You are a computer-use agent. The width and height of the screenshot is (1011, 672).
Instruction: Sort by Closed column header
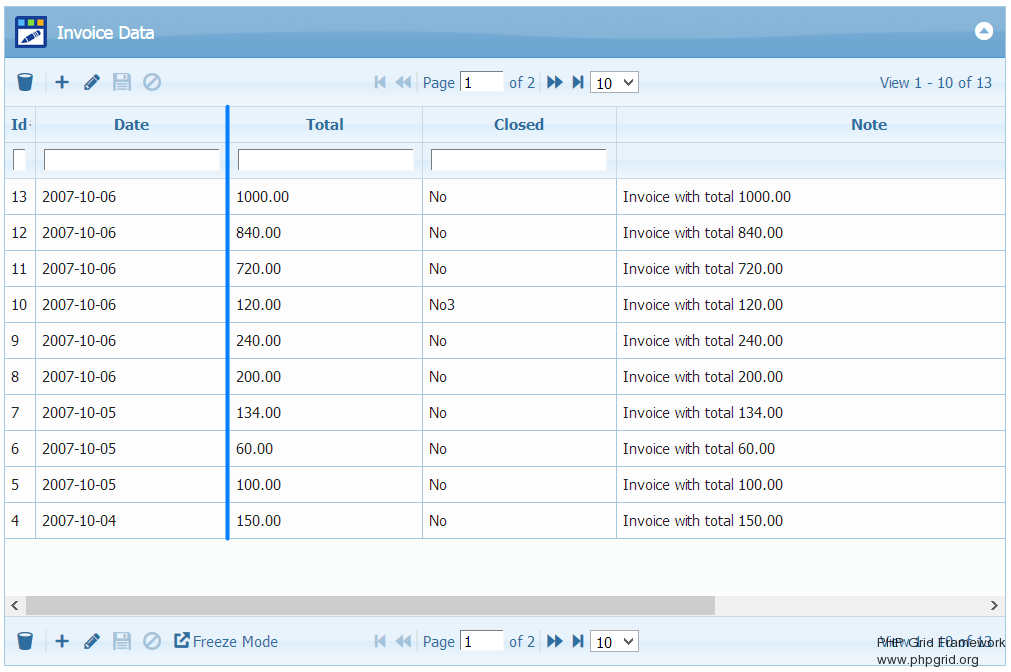click(x=519, y=125)
